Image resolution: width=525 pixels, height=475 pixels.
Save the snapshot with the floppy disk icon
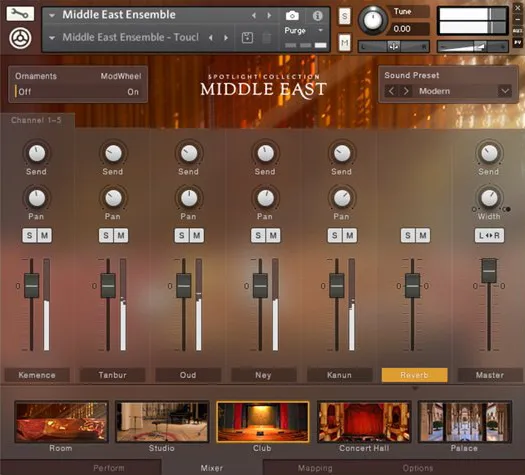[x=247, y=37]
